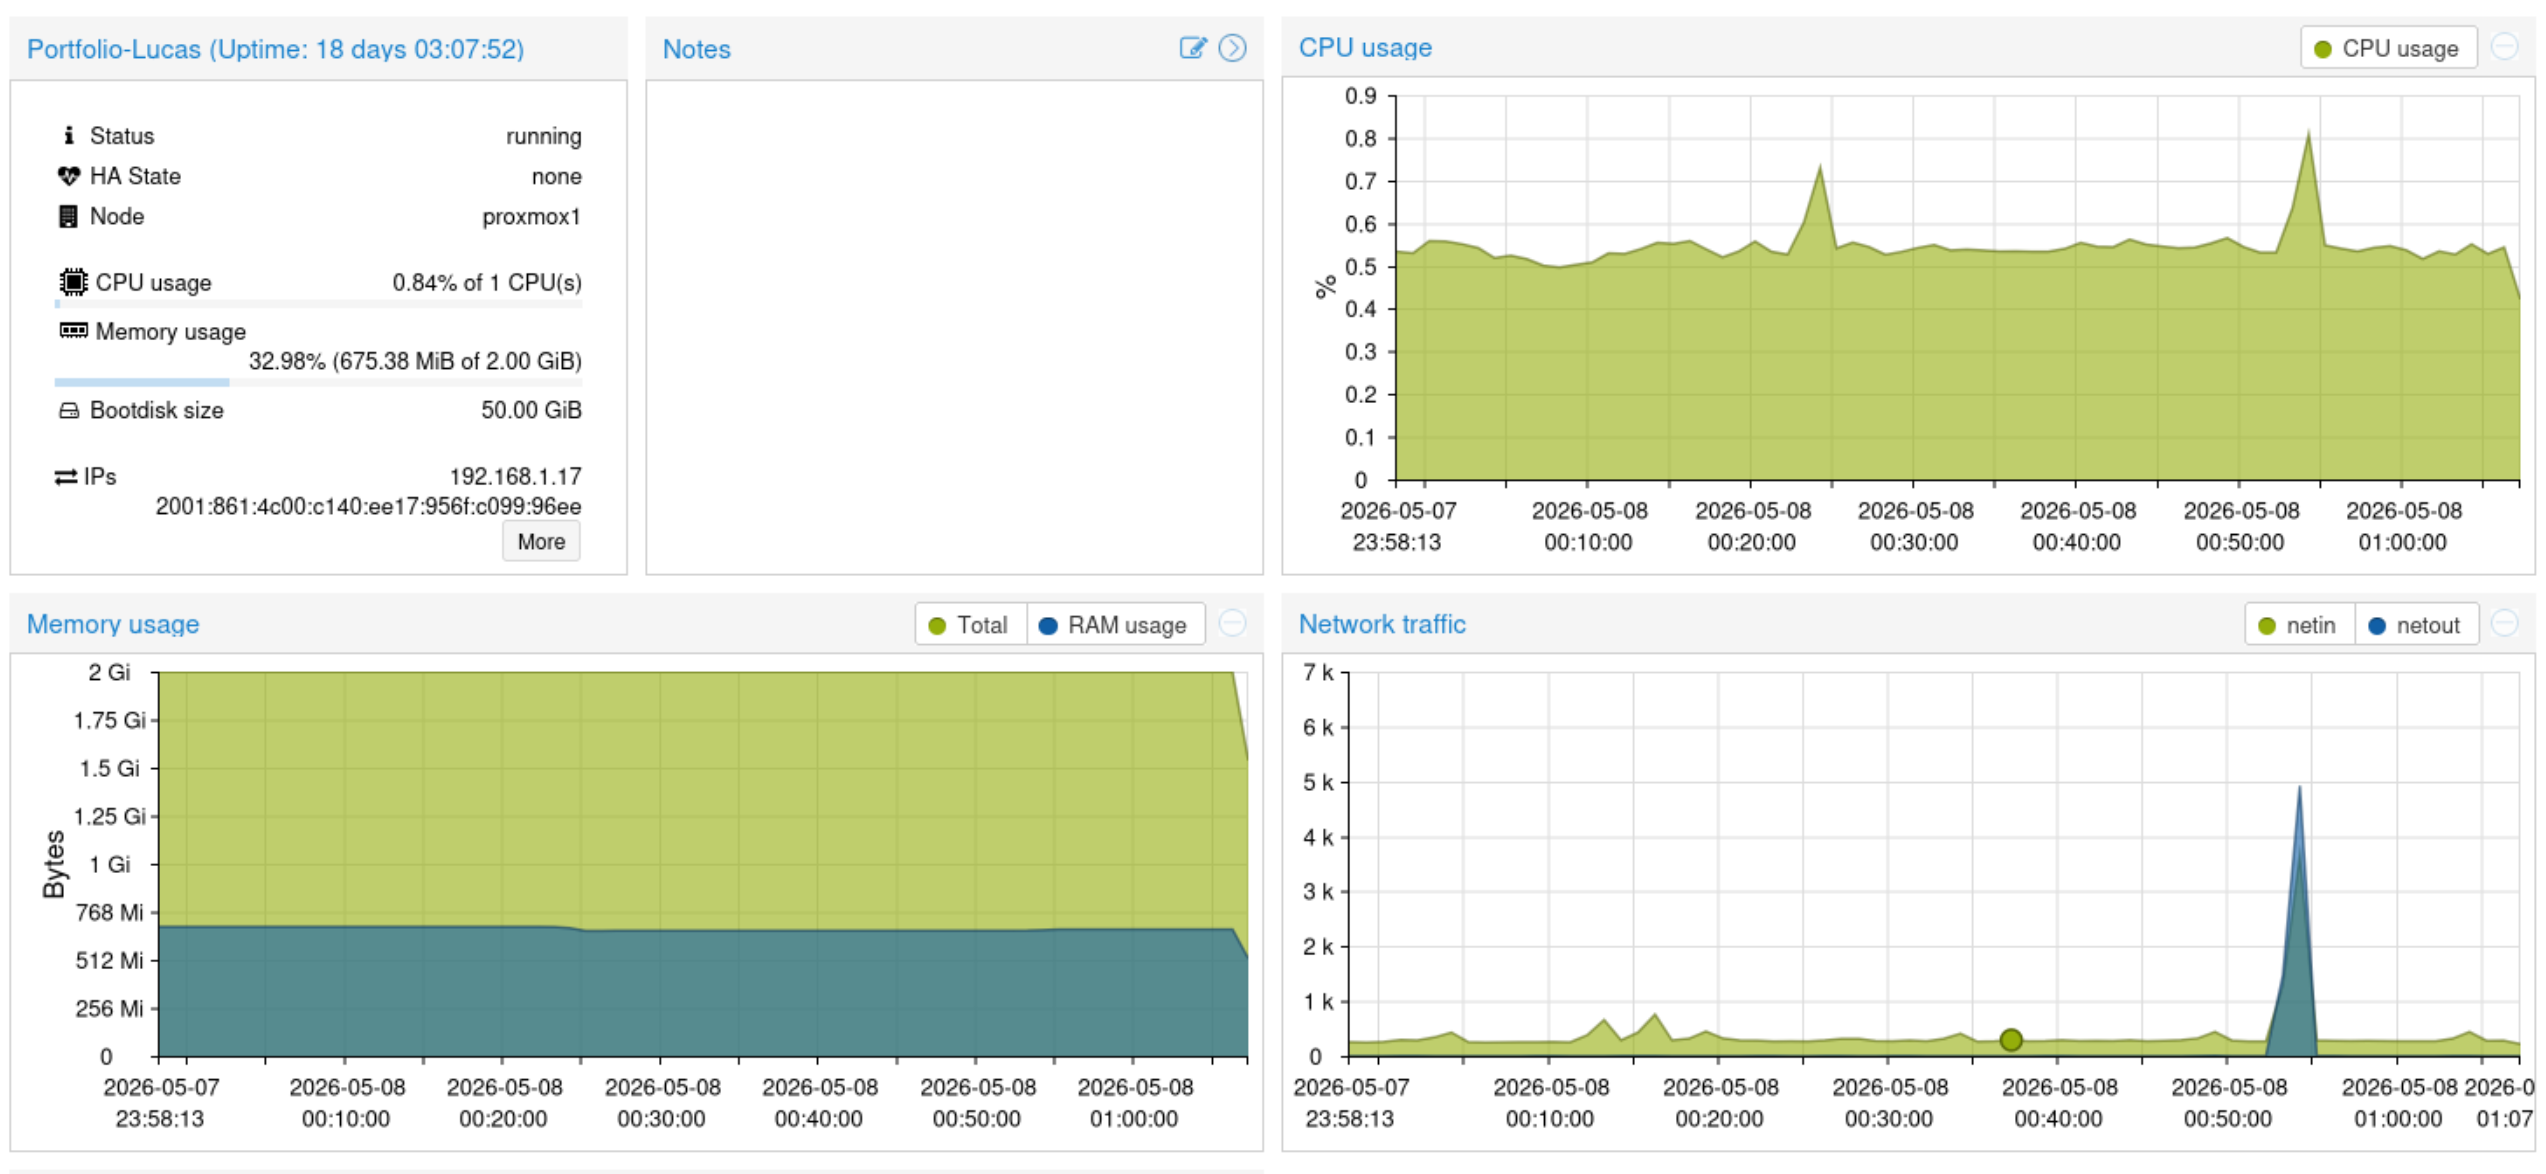Click the Bootdisk size drive icon
The image size is (2546, 1174).
(68, 410)
